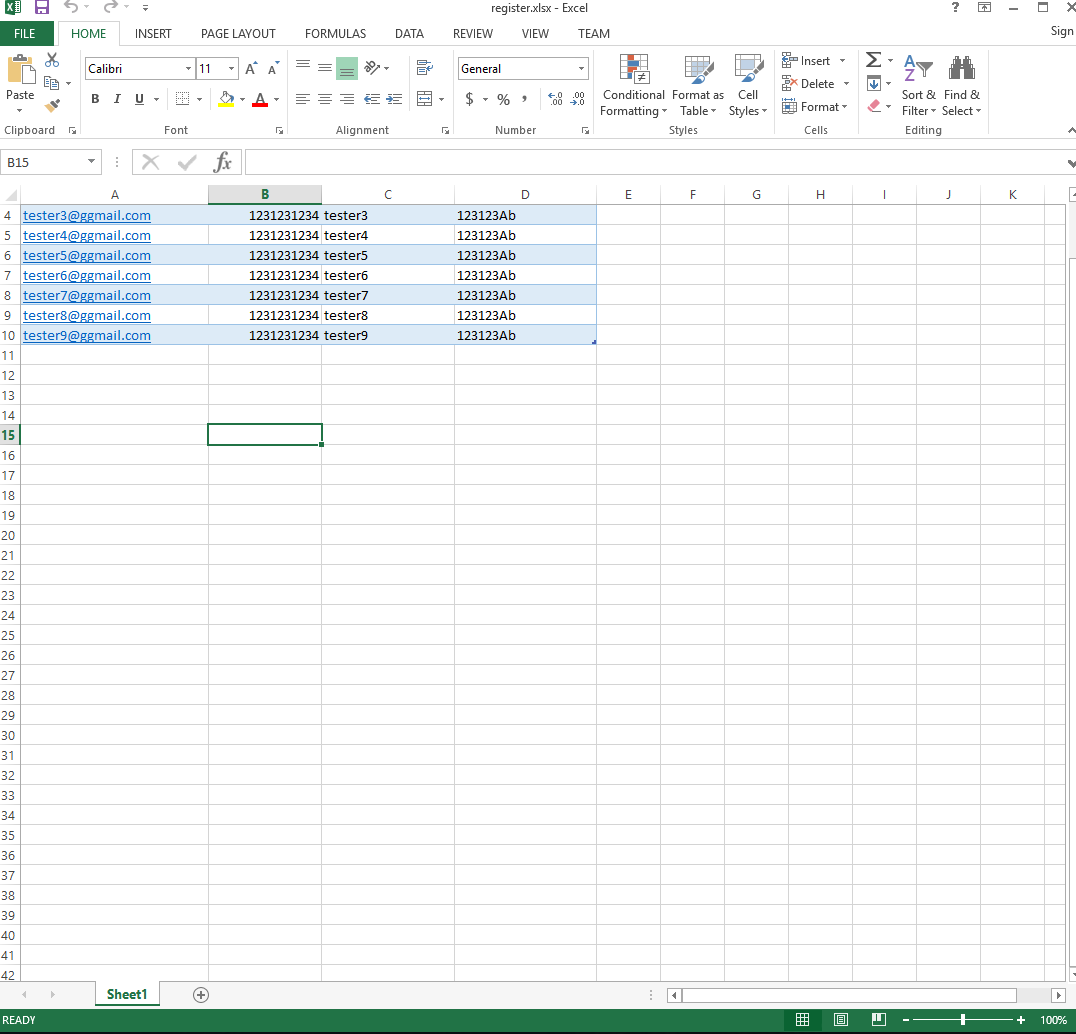Image resolution: width=1076 pixels, height=1034 pixels.
Task: Click the Increase Font Size icon
Action: pyautogui.click(x=251, y=69)
